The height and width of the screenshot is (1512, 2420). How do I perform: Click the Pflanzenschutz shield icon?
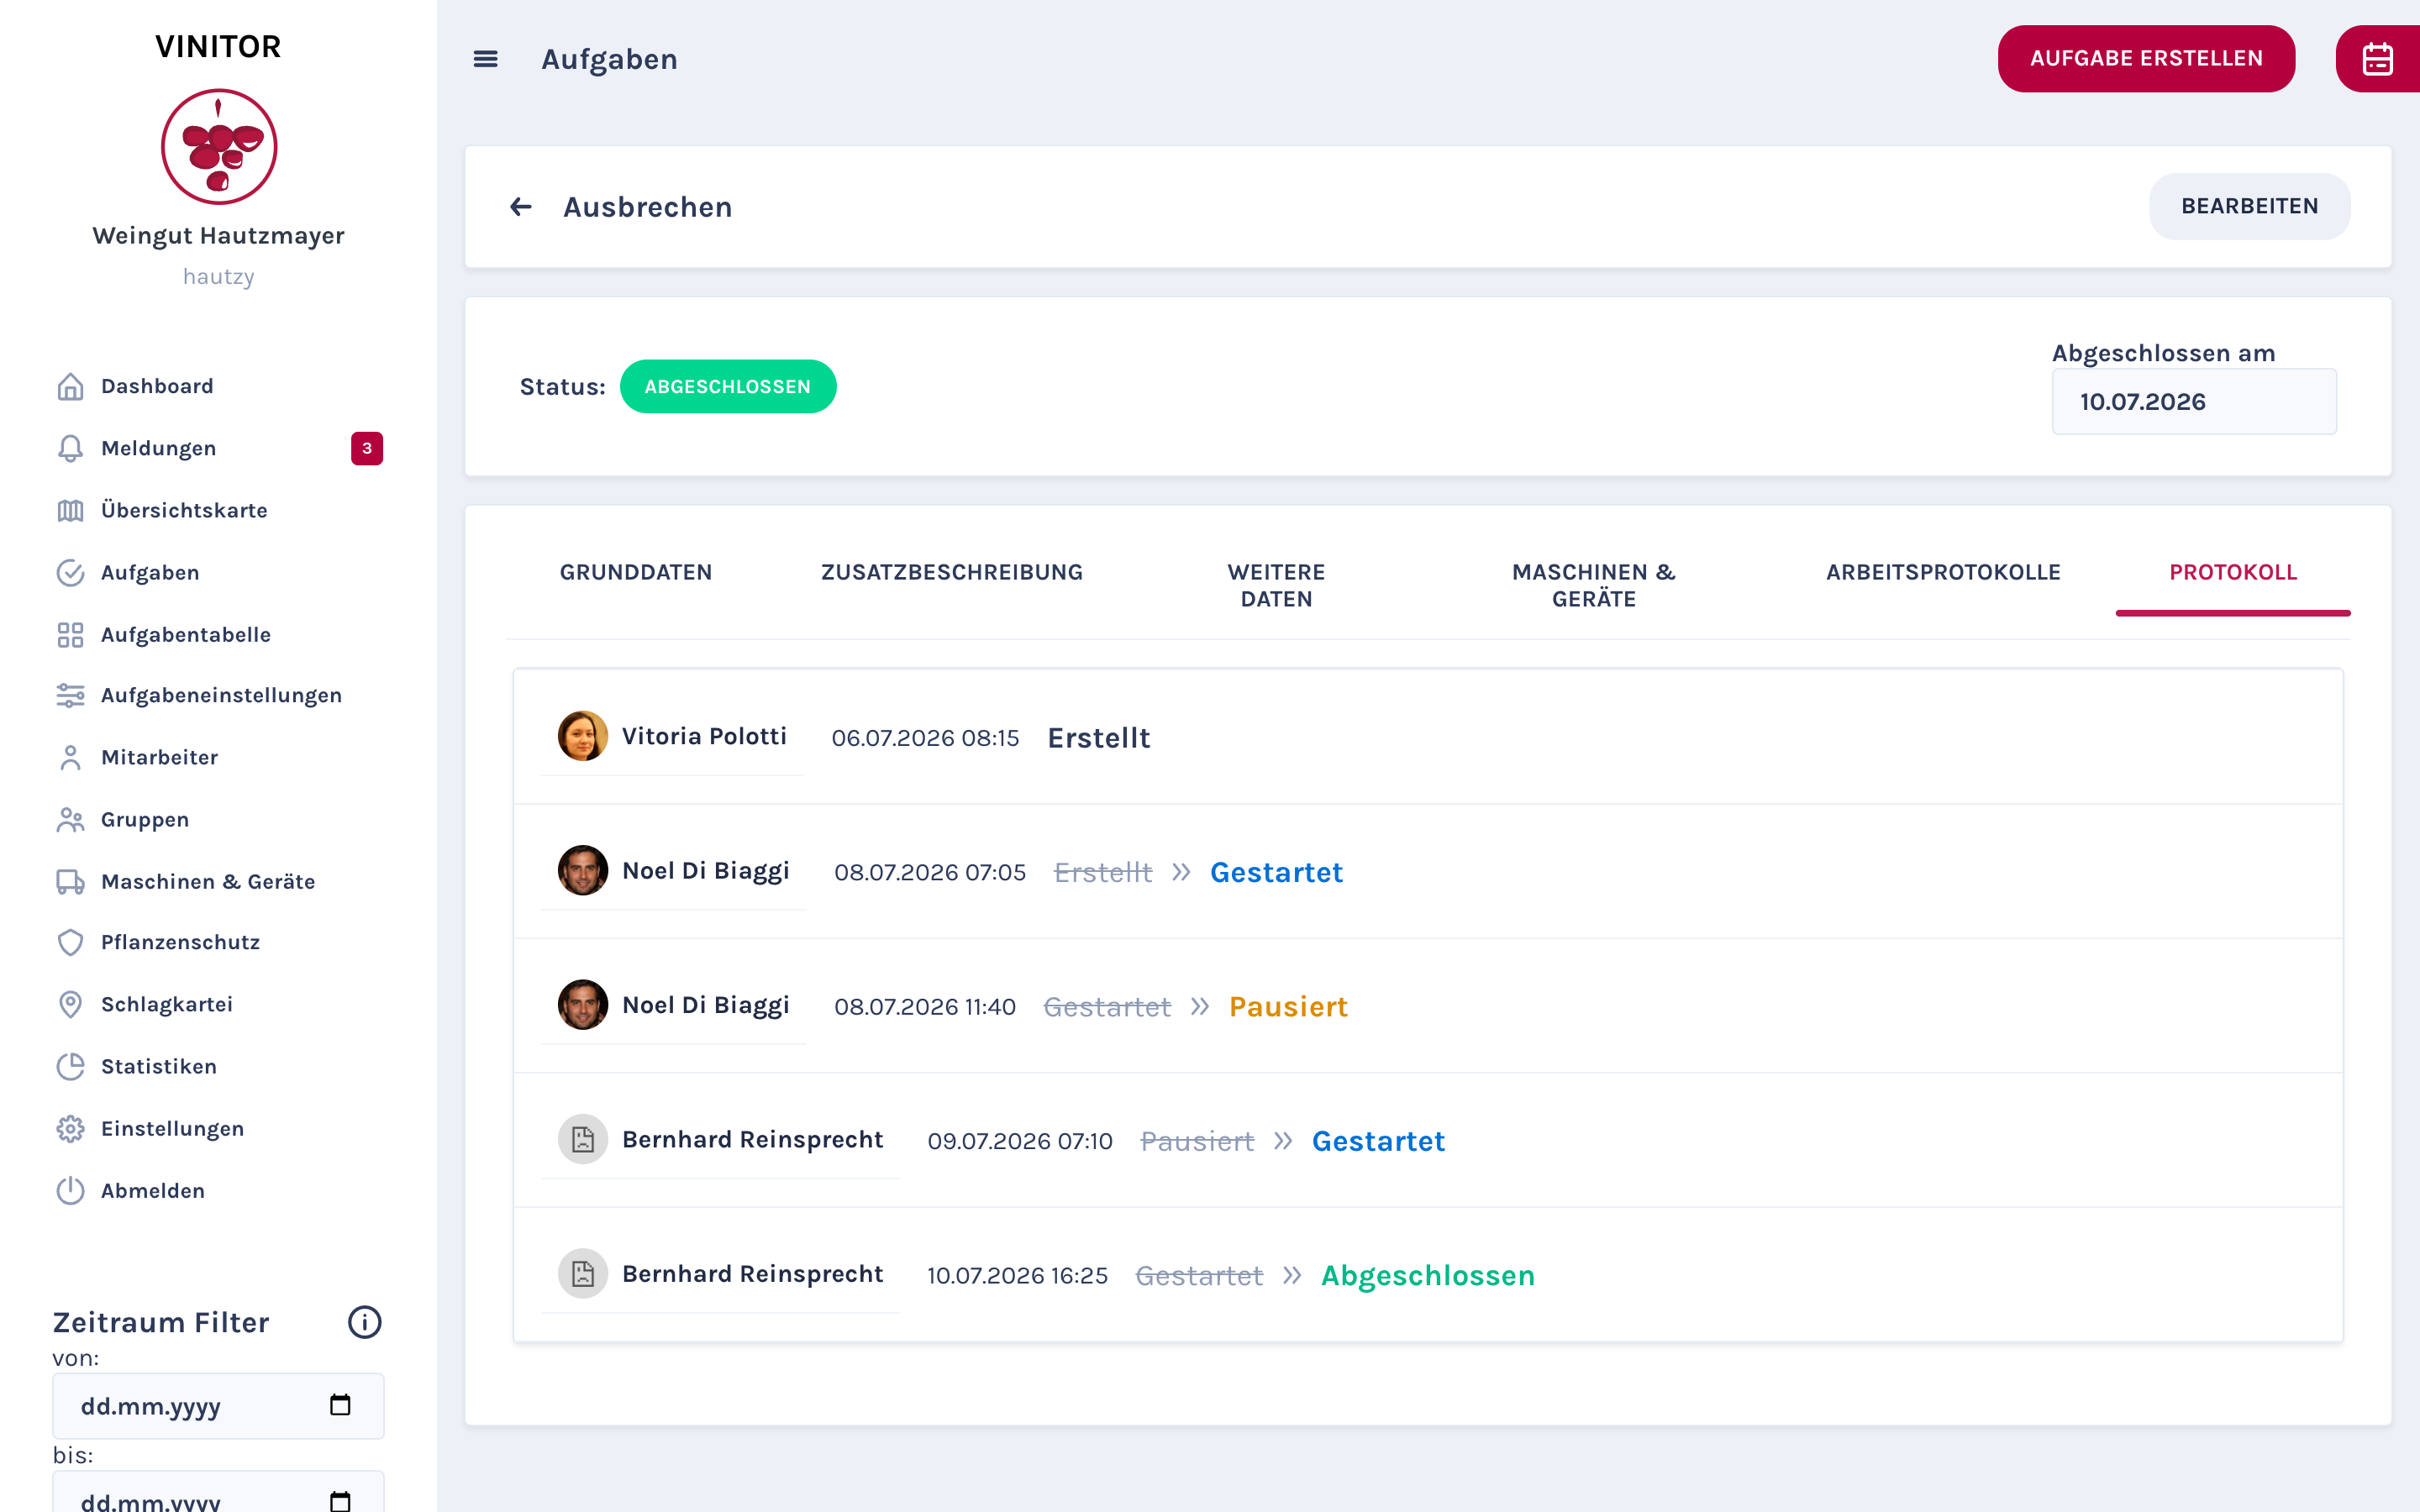coord(70,942)
